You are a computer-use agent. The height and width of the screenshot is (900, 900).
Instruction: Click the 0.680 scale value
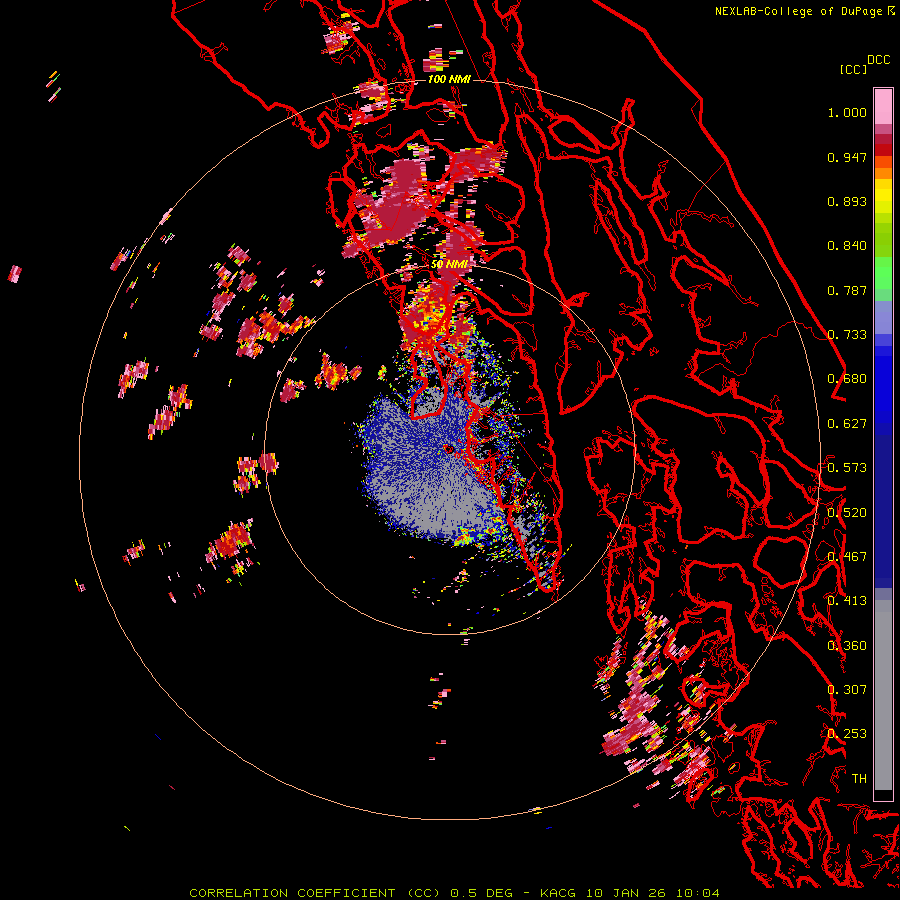pos(847,379)
